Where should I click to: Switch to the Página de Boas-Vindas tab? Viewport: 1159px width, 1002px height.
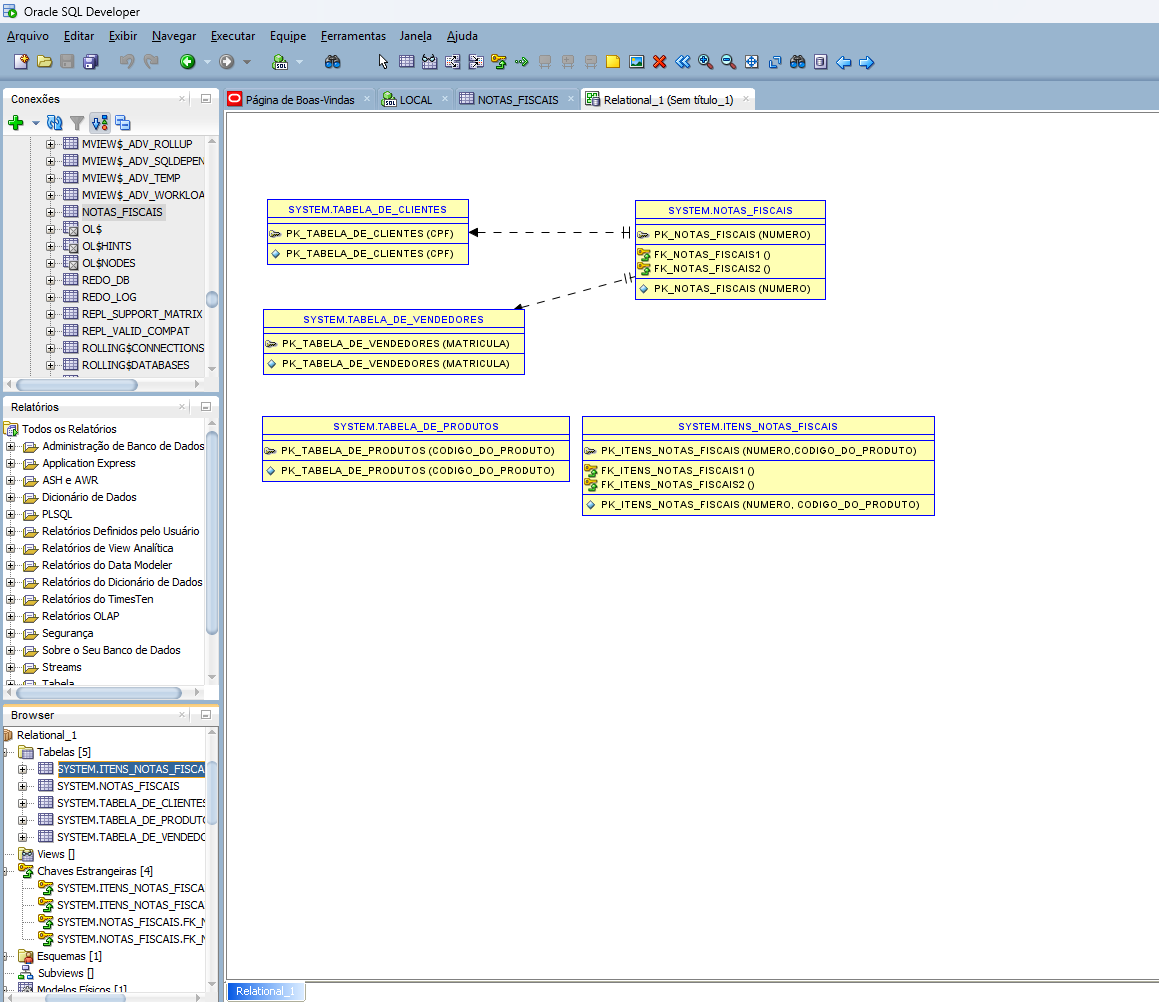point(300,99)
